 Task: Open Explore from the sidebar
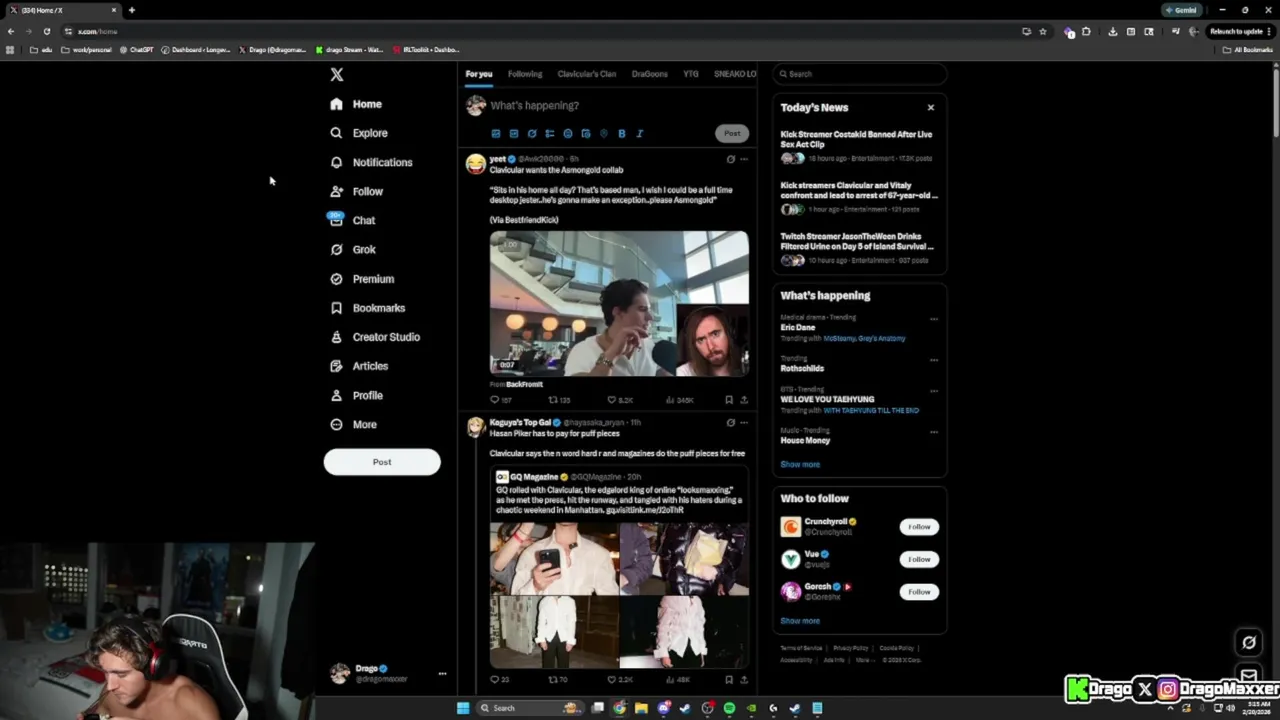tap(359, 133)
